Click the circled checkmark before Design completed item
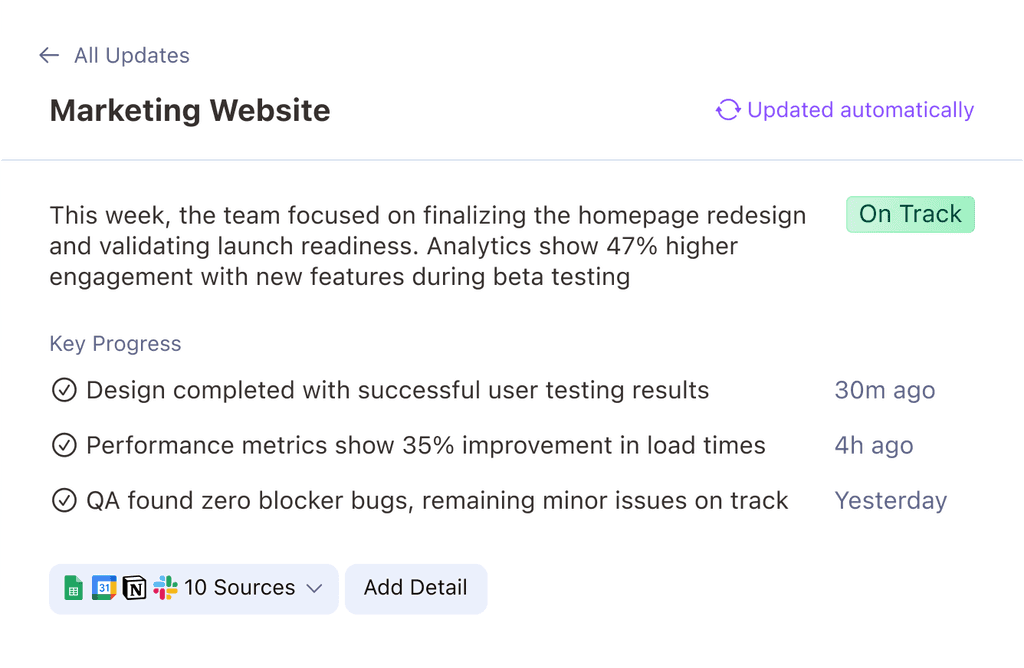 click(x=62, y=390)
